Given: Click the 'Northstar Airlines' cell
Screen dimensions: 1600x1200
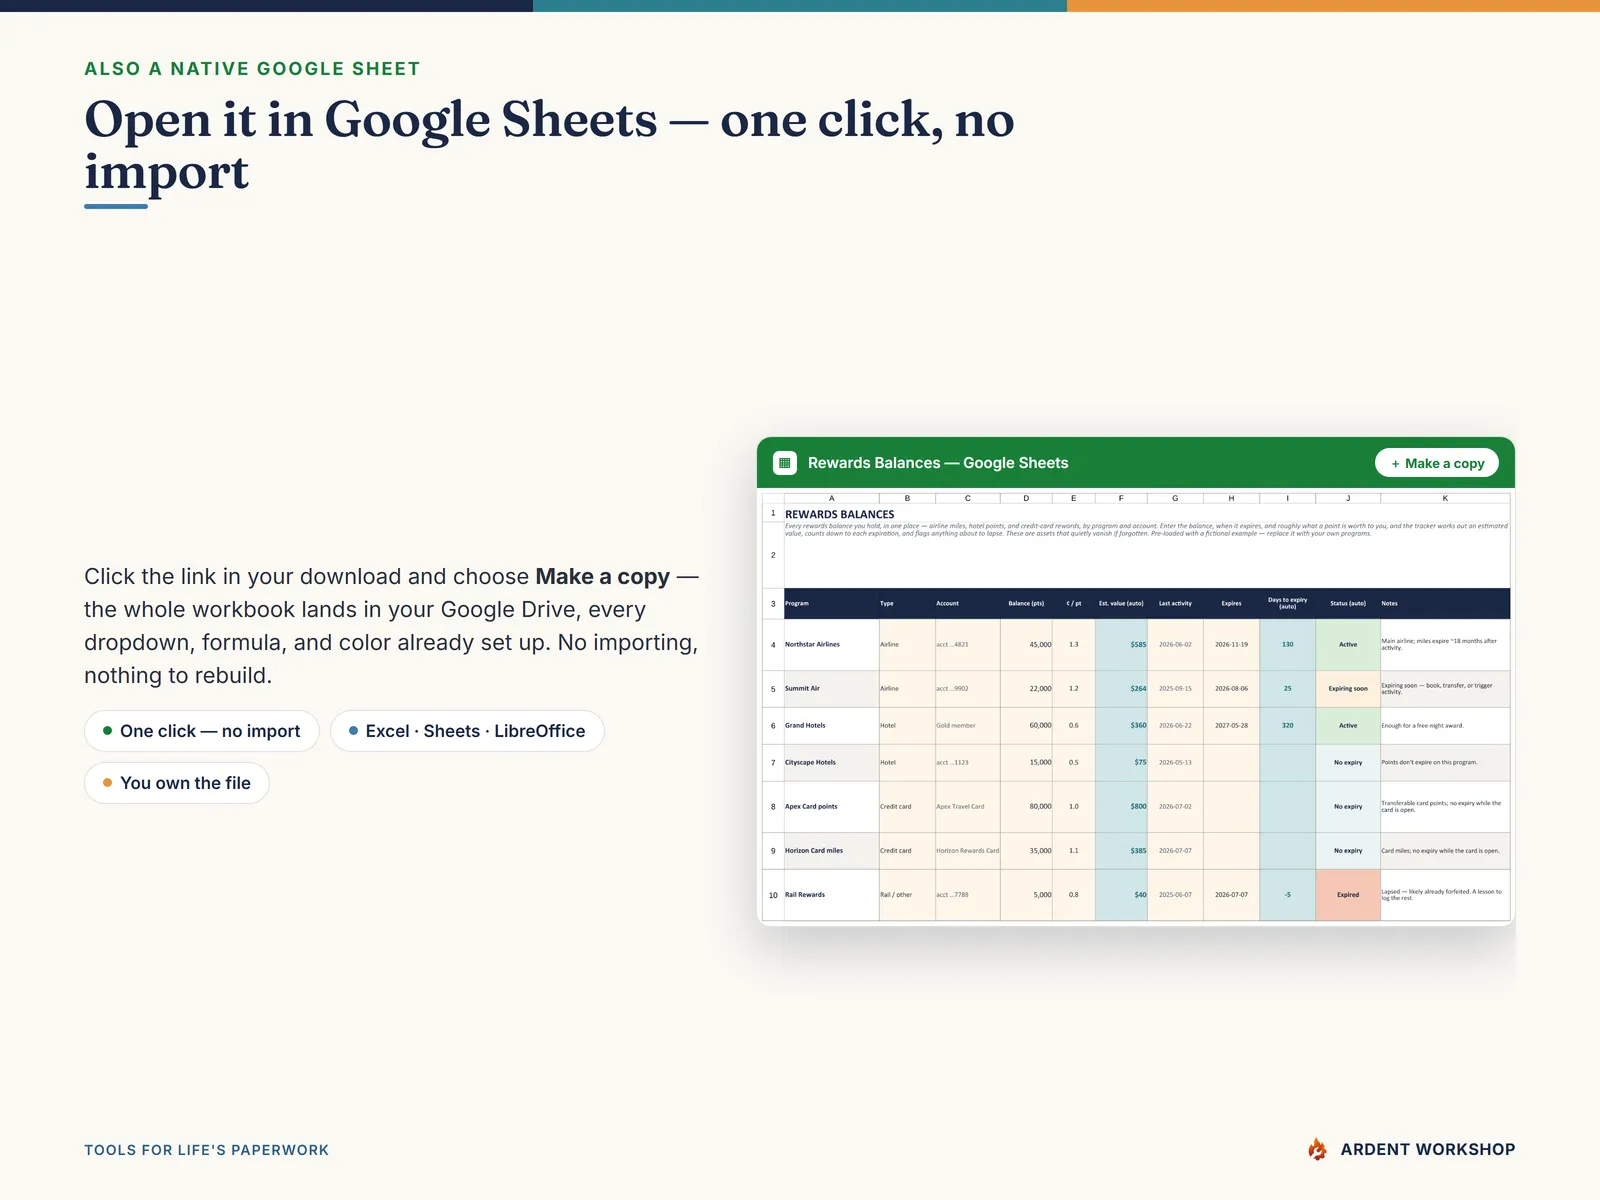Looking at the screenshot, I should (x=831, y=645).
